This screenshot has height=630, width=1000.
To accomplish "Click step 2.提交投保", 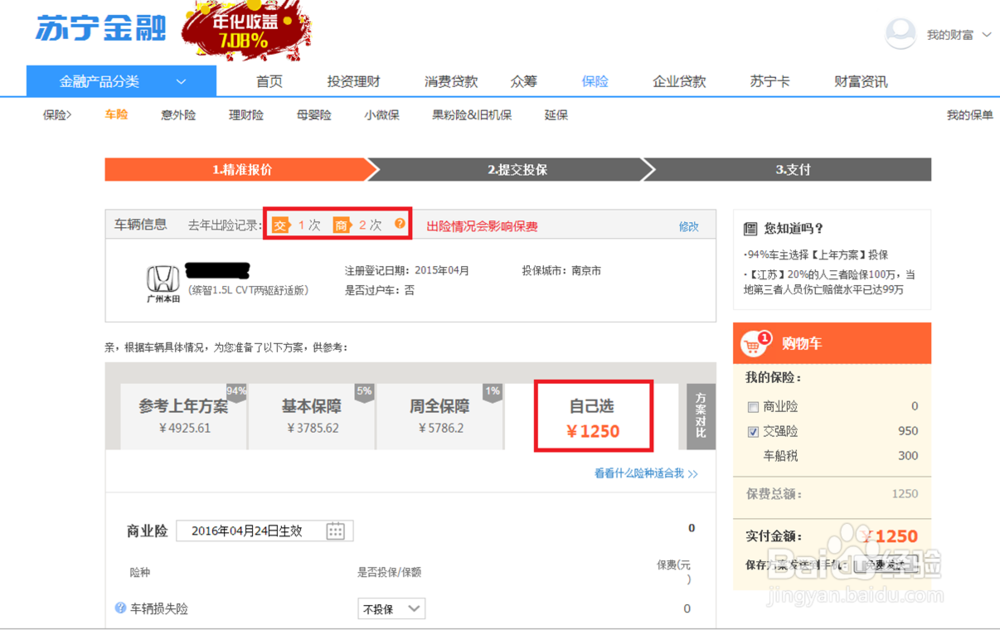I will click(517, 170).
